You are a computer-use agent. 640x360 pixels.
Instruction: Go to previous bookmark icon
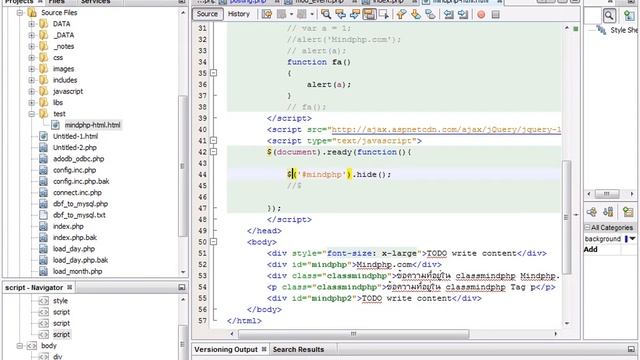[401, 14]
